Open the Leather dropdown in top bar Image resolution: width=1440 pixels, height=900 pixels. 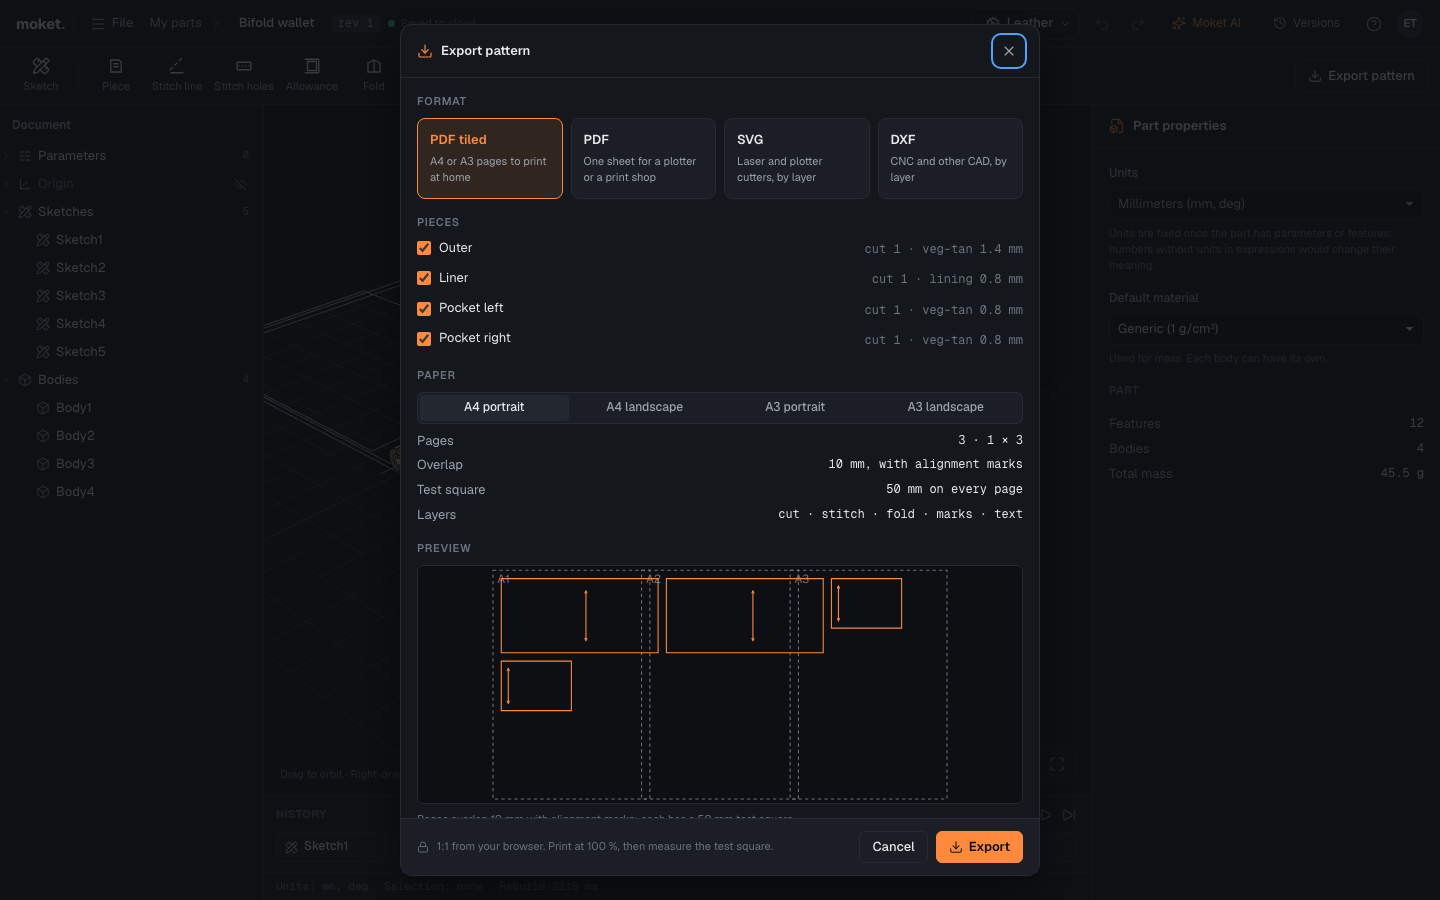(1027, 23)
